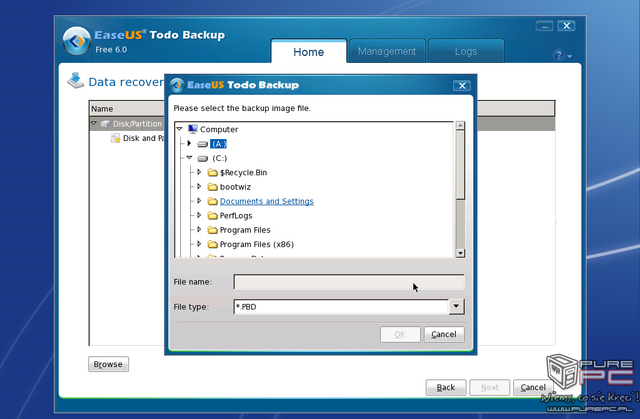Click the Program Files (x86) folder icon
The width and height of the screenshot is (640, 419).
[212, 244]
